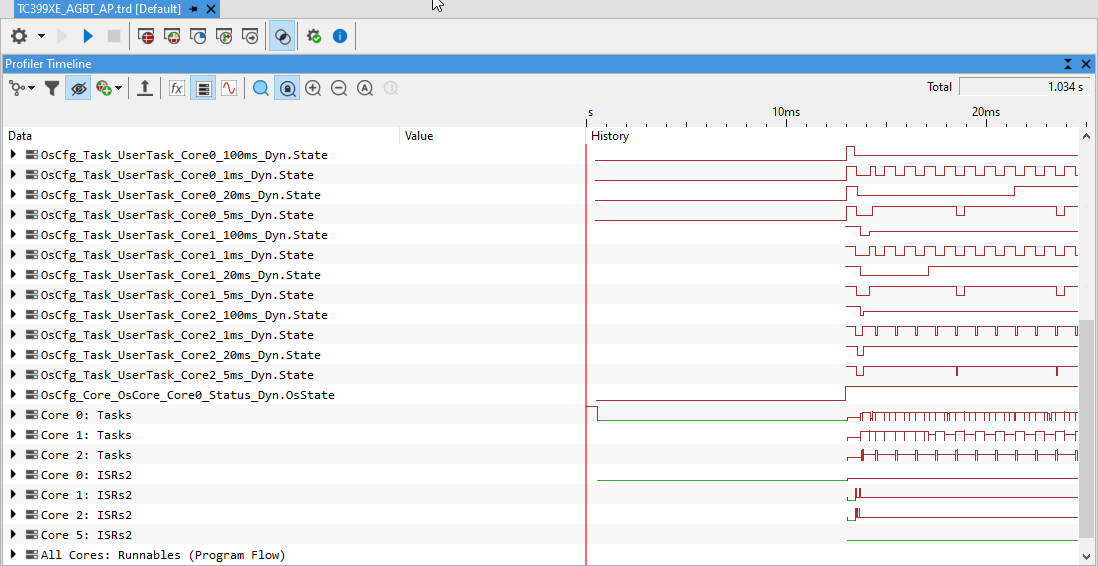Click the right-arrow circle view icon
This screenshot has height=566, width=1098.
coord(250,36)
